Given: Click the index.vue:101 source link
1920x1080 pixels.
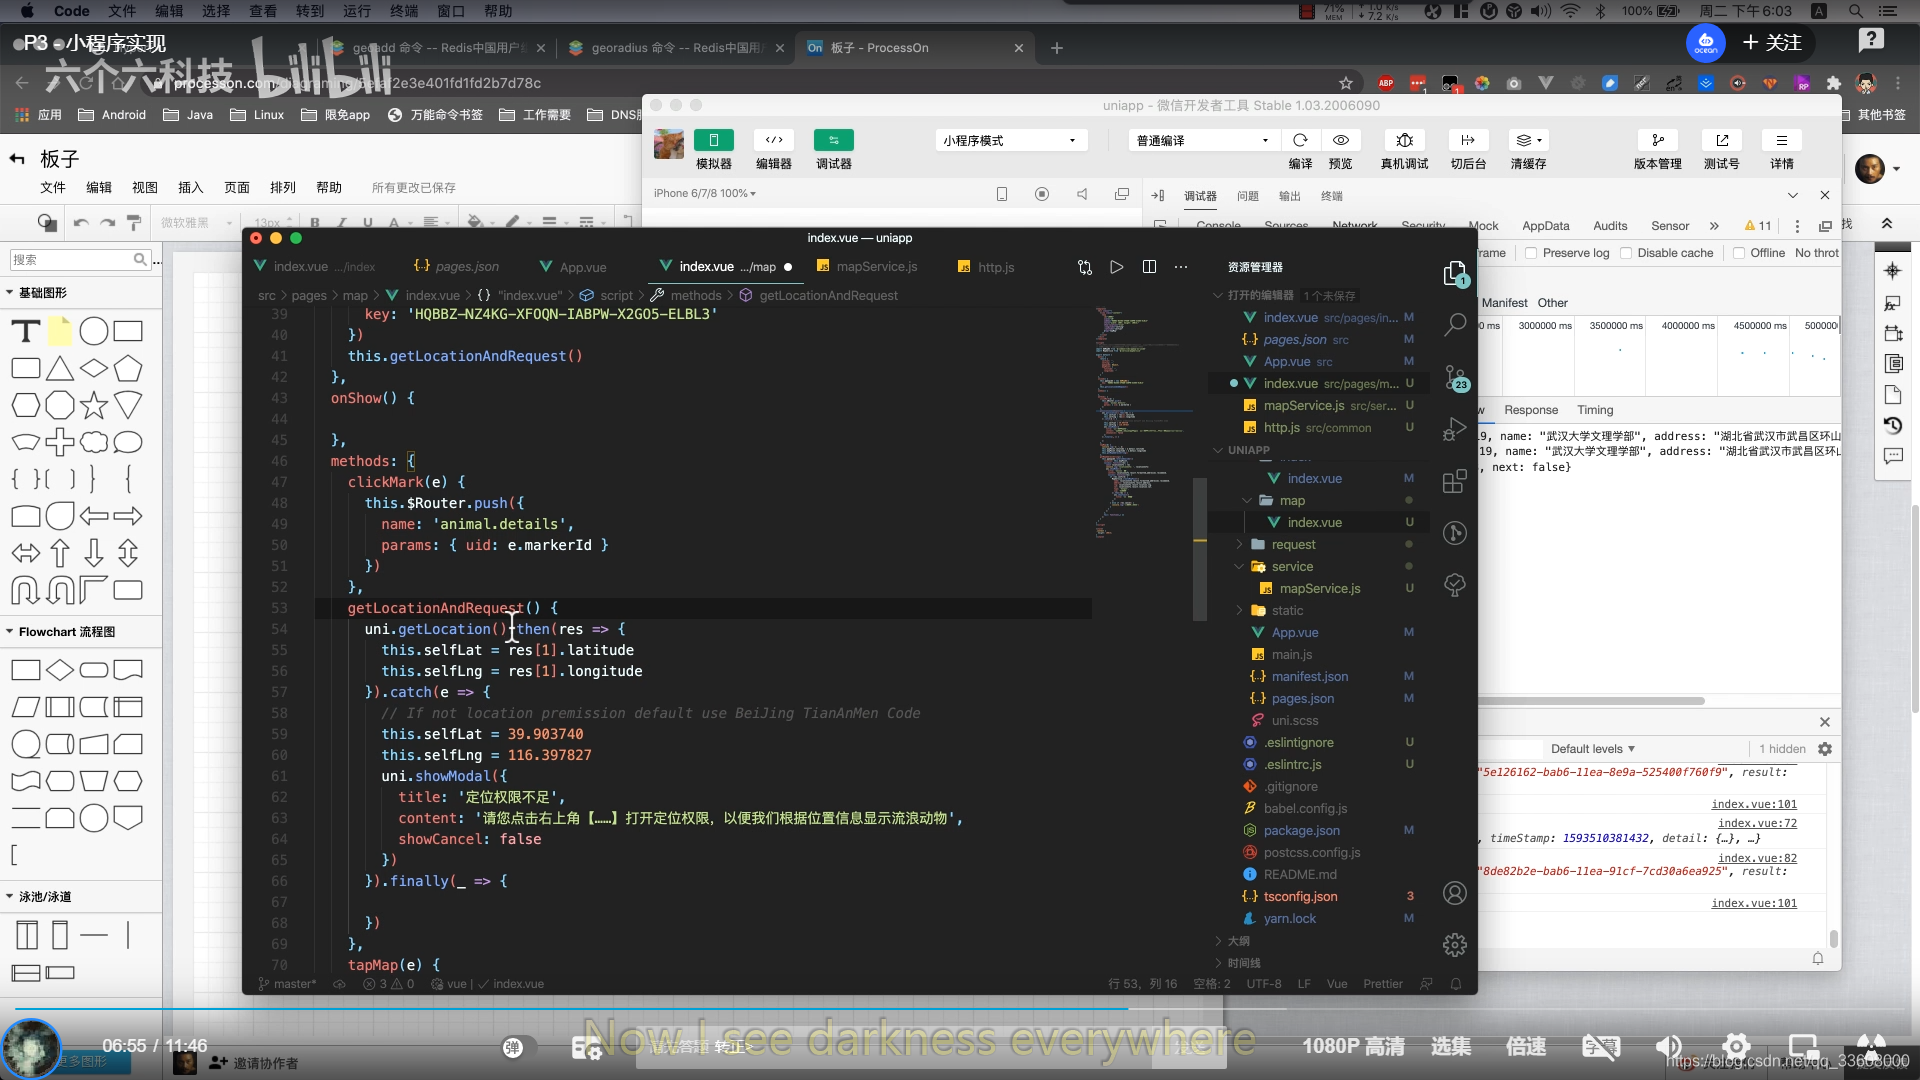Looking at the screenshot, I should tap(1753, 804).
